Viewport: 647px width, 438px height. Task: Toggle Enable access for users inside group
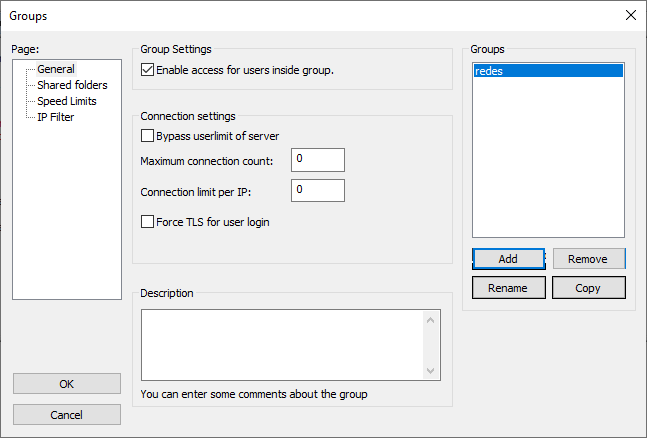point(149,70)
